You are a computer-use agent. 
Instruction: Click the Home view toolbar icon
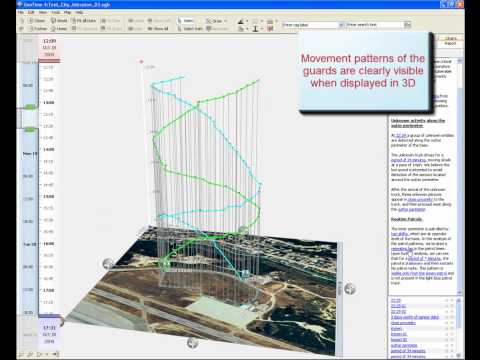click(x=59, y=29)
